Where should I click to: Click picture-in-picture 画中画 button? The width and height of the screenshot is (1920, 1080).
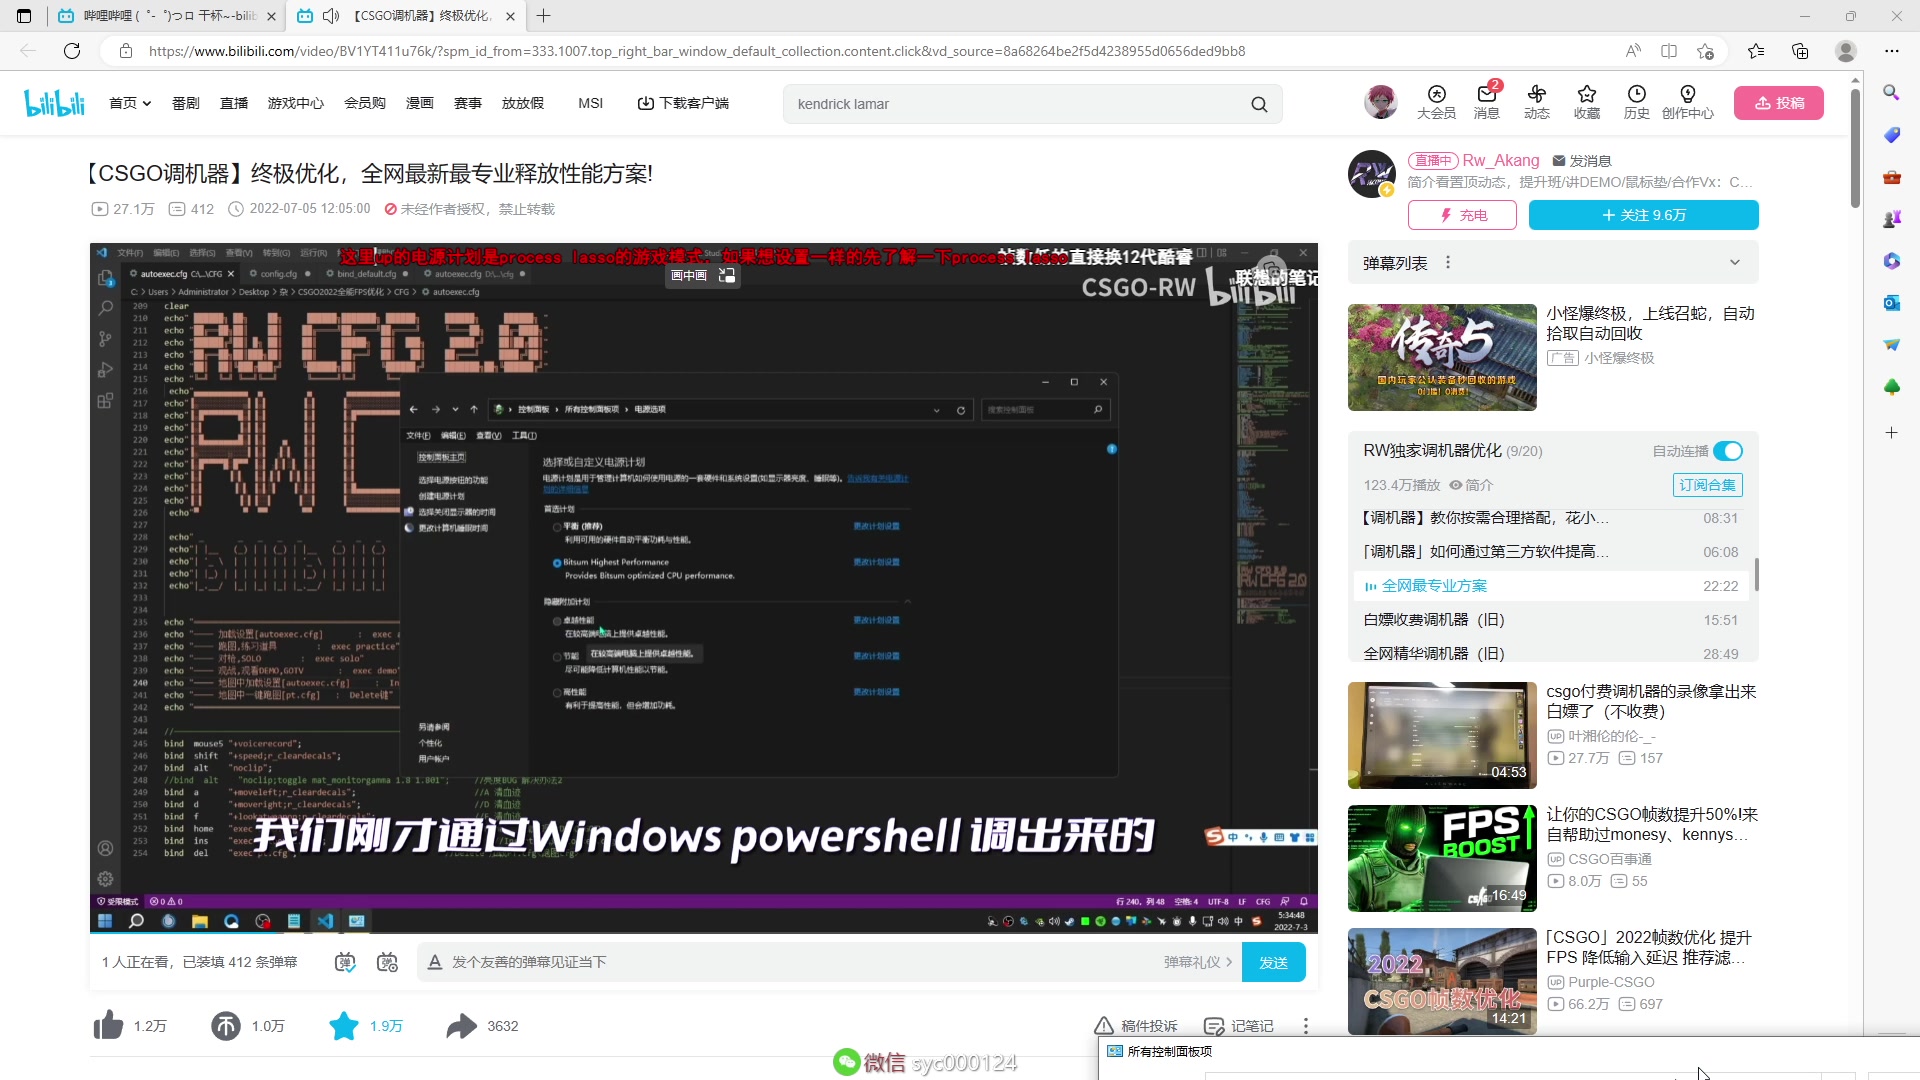(703, 275)
